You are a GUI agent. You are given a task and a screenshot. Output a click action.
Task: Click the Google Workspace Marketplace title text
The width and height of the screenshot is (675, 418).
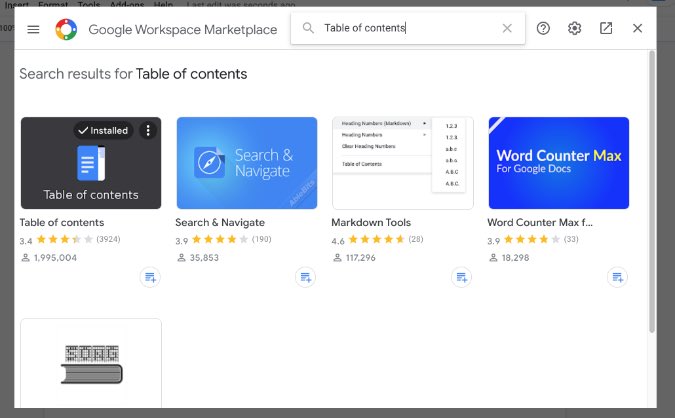tap(183, 30)
